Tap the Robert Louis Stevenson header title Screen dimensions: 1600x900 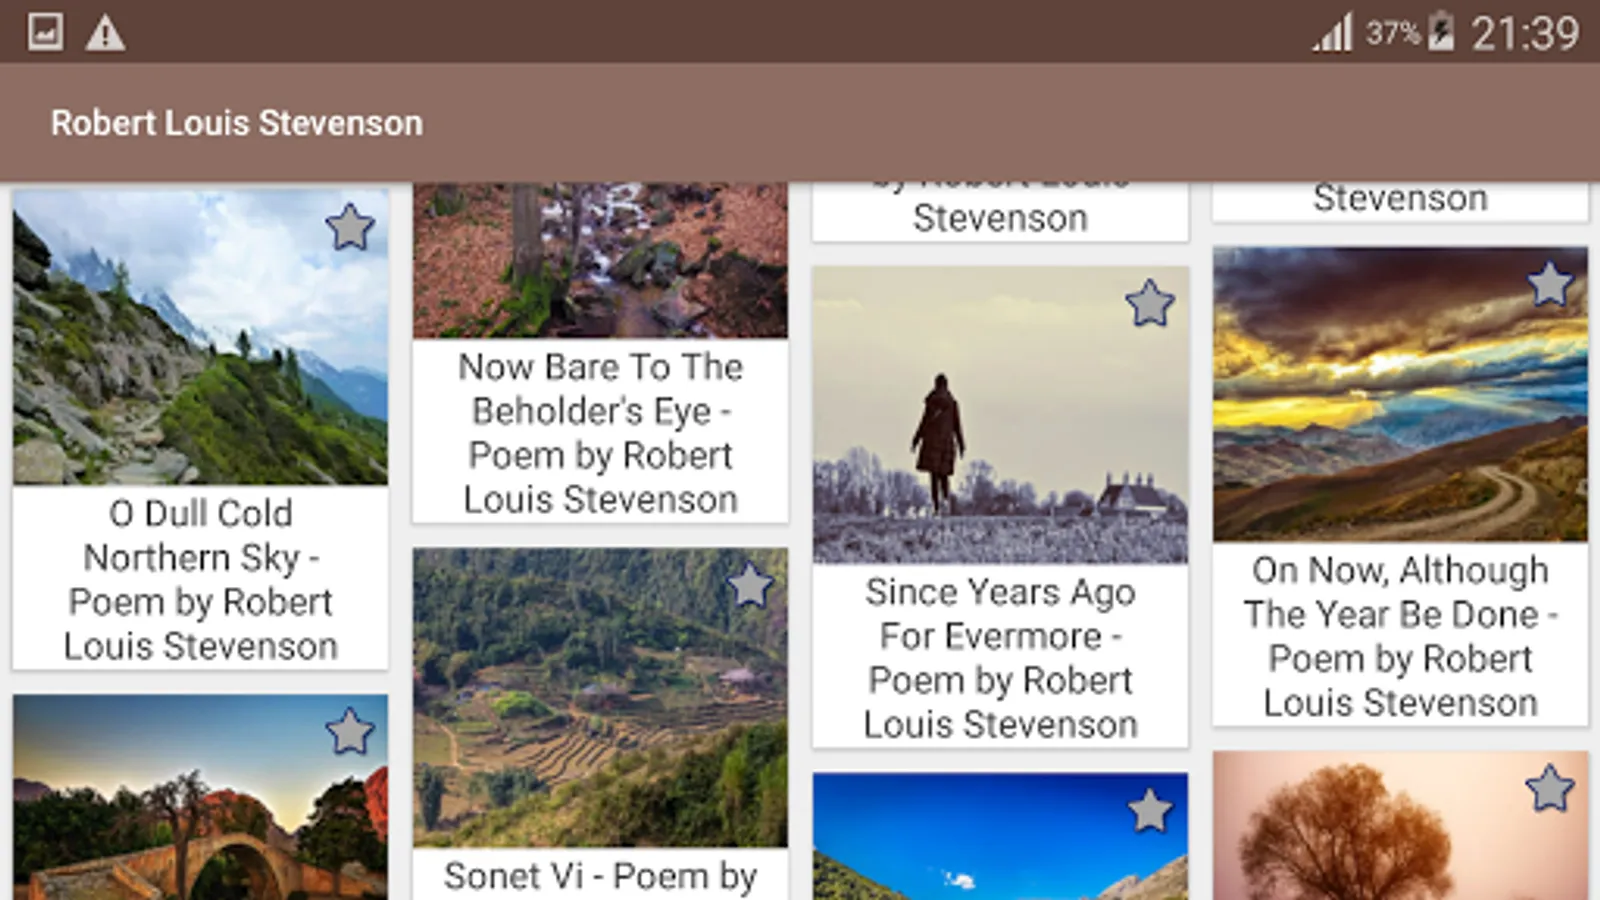tap(237, 123)
